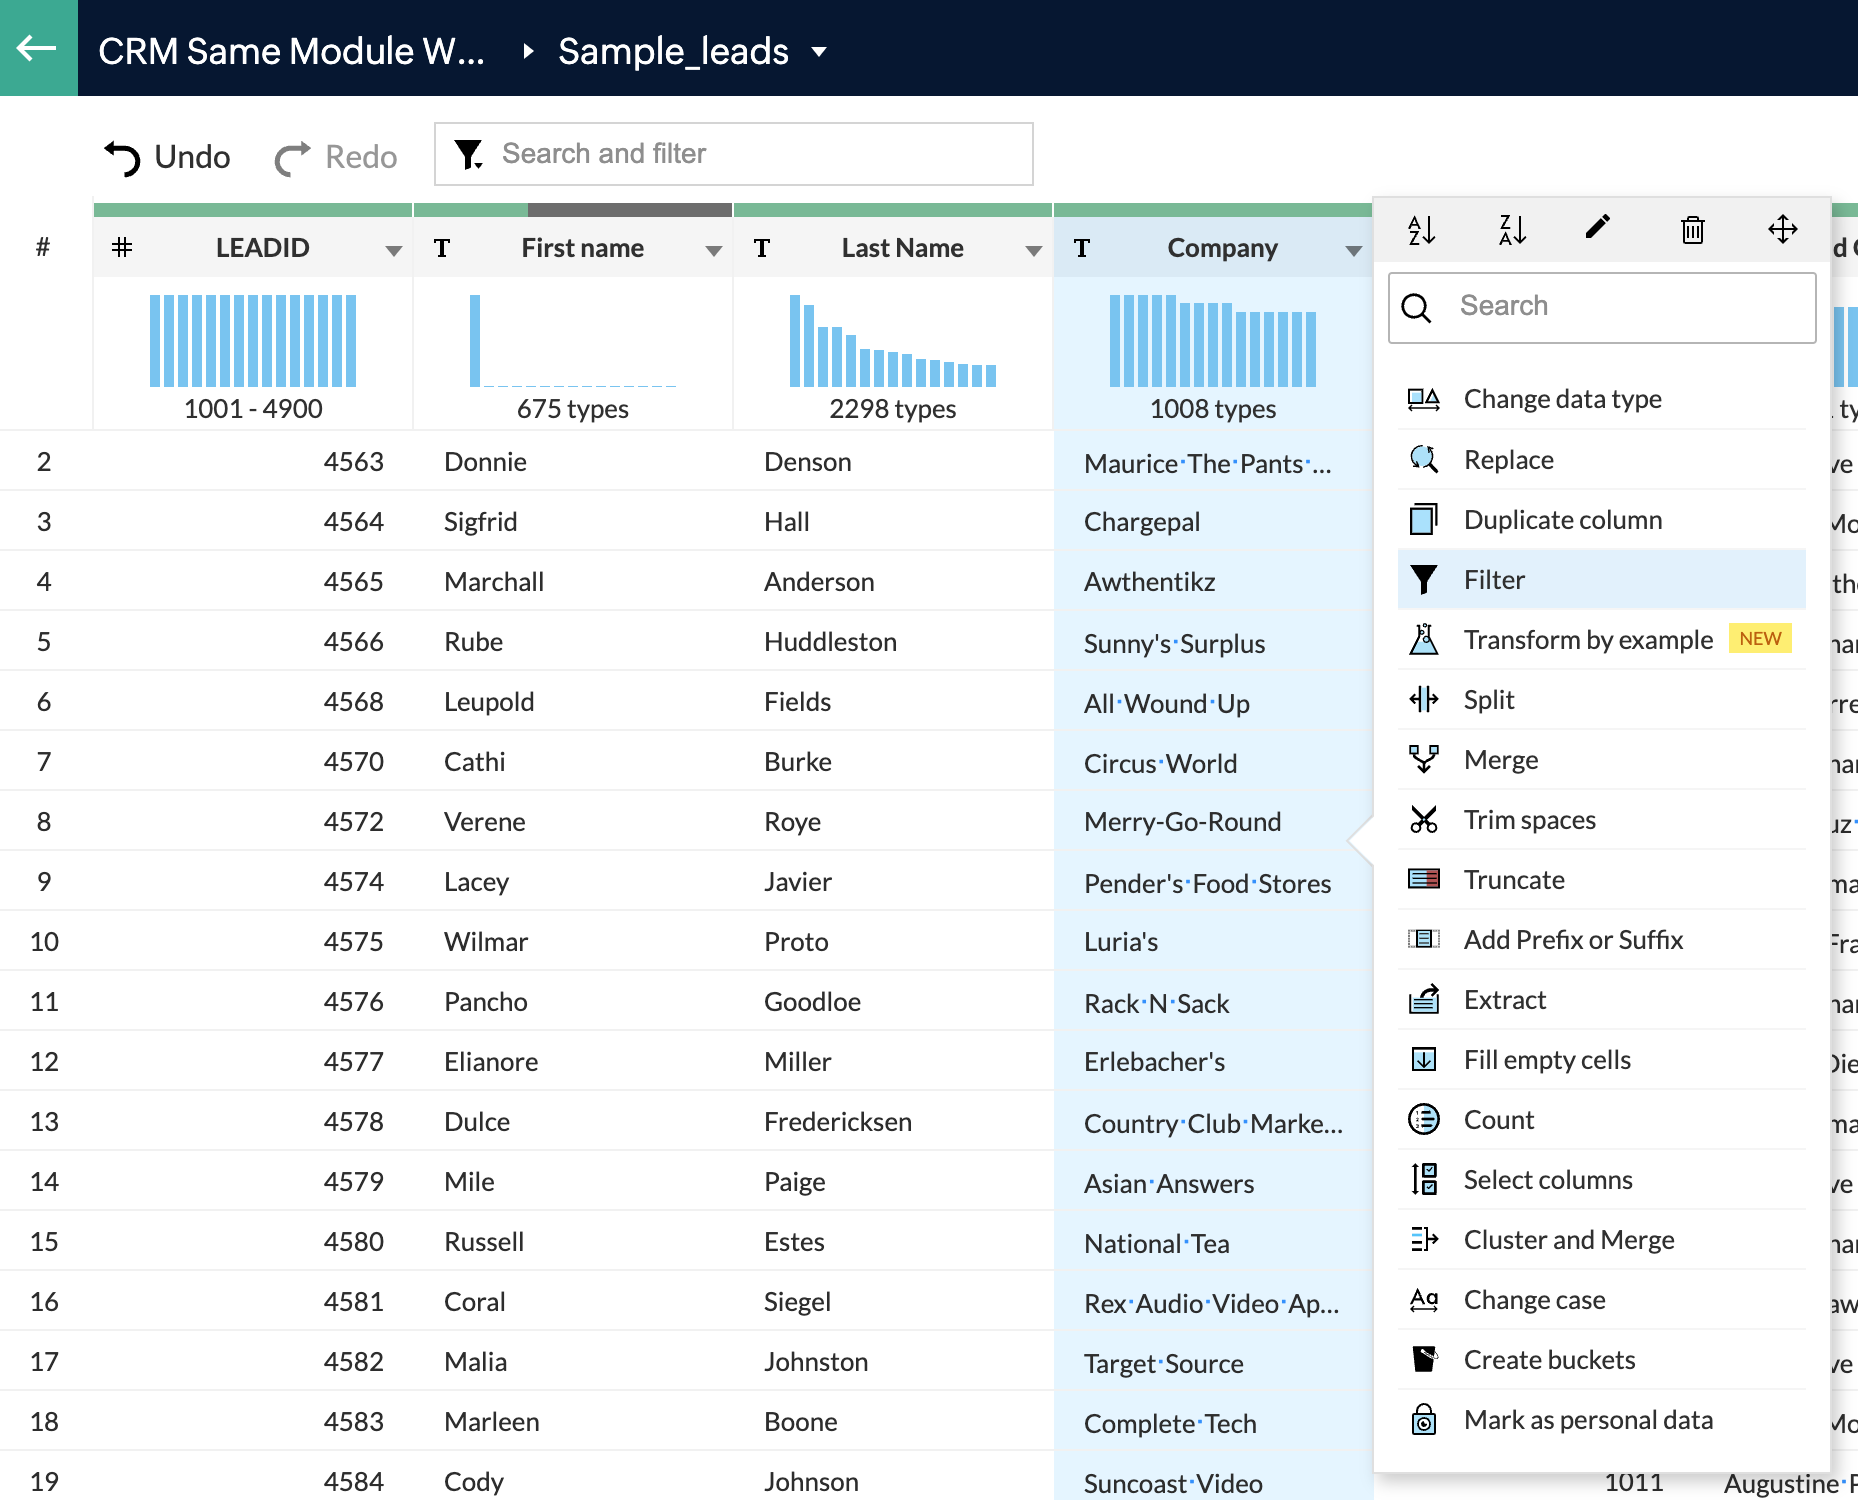Expand the Sample_leads dataset dropdown
This screenshot has width=1858, height=1500.
coord(819,52)
